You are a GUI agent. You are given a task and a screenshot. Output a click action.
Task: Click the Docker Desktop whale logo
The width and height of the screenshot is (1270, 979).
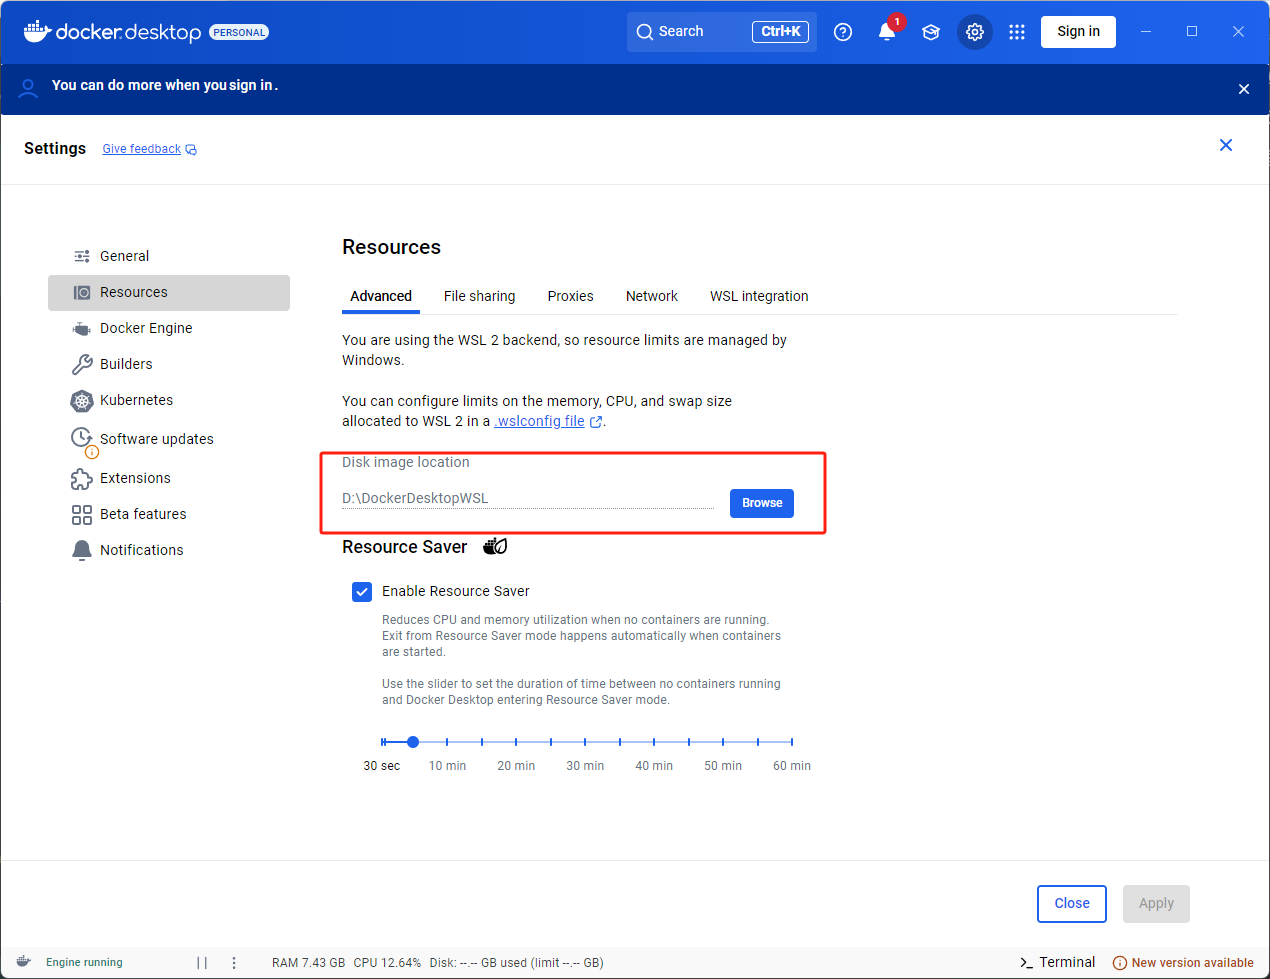pos(36,32)
